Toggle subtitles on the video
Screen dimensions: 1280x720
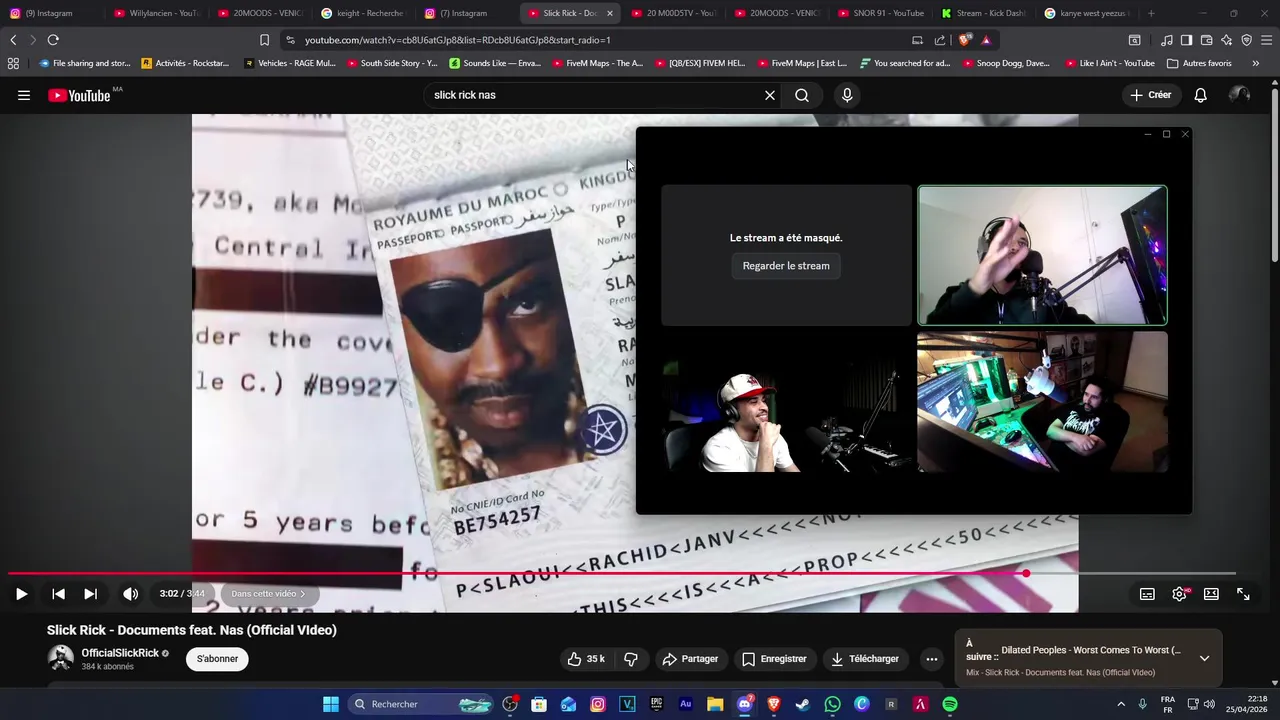[1147, 594]
